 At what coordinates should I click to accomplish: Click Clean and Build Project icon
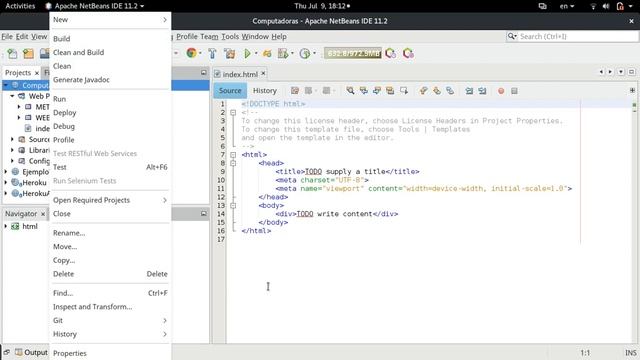pyautogui.click(x=229, y=53)
